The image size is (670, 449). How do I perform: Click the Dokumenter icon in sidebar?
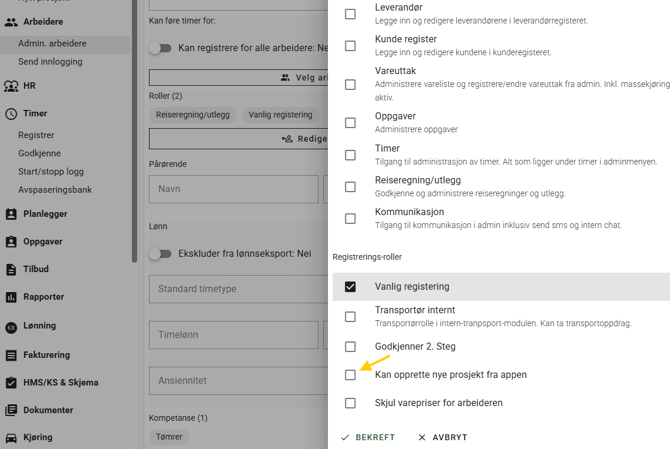click(11, 410)
